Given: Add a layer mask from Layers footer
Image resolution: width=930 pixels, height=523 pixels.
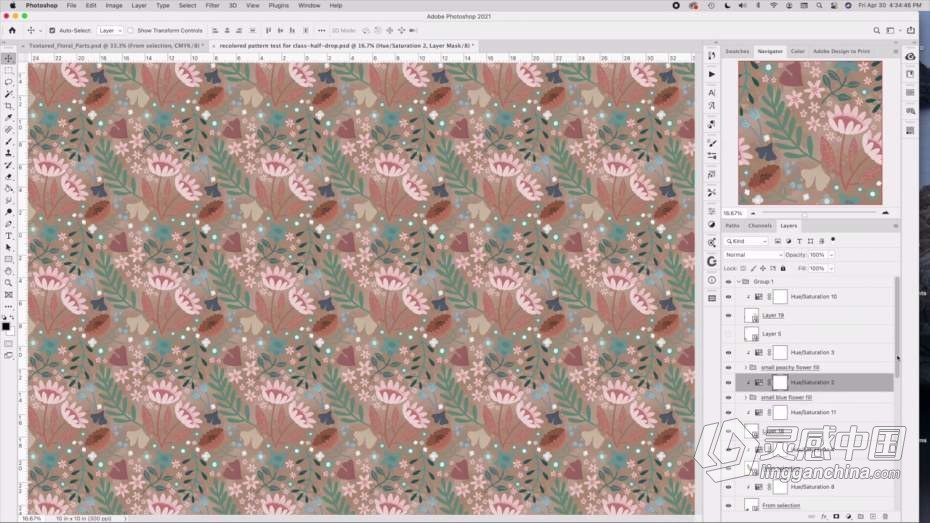Looking at the screenshot, I should tap(836, 516).
